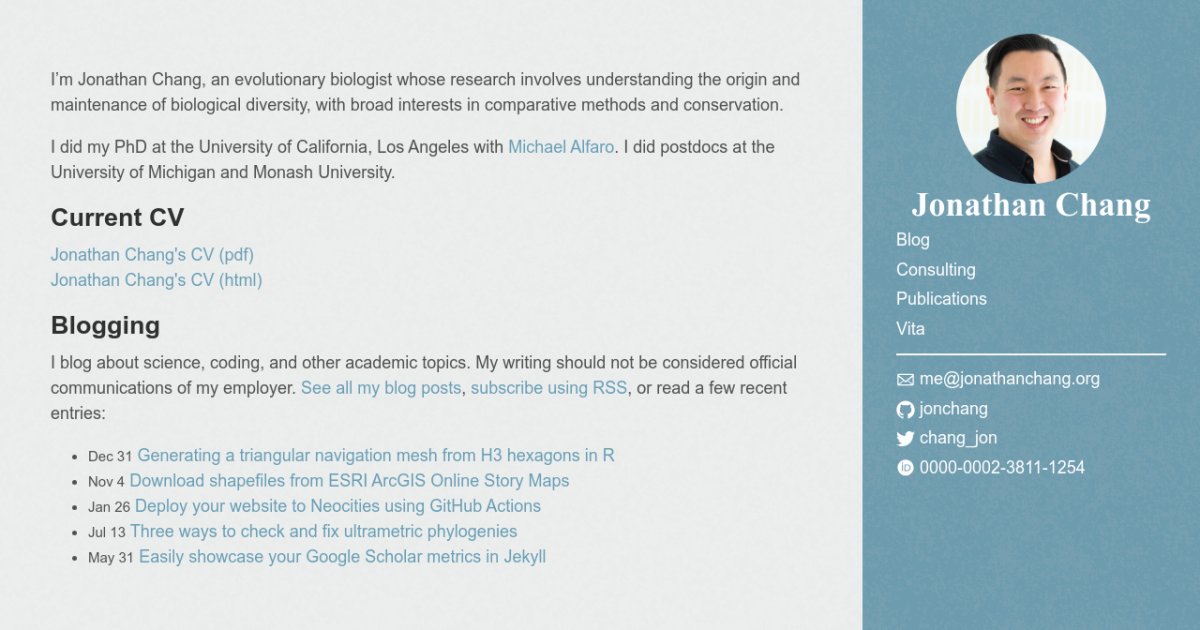1200x630 pixels.
Task: Go to the Publications page
Action: 941,298
